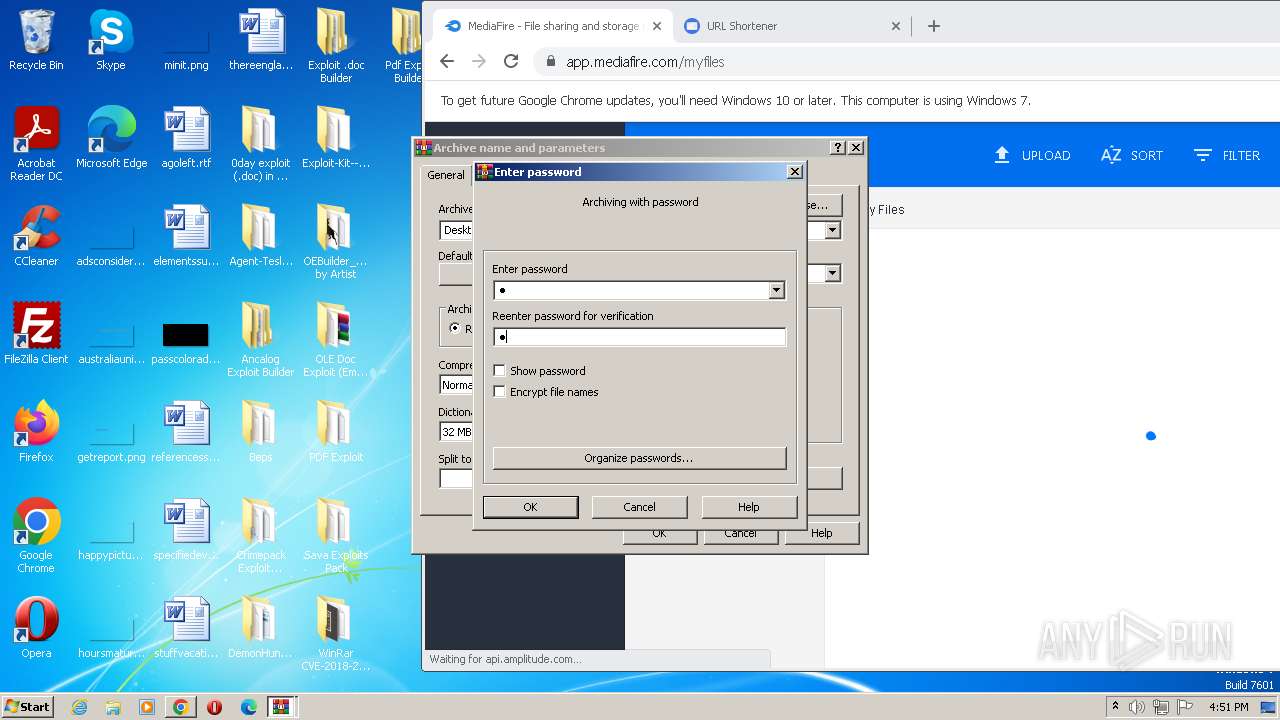Open the CCleaner desktop shortcut
The height and width of the screenshot is (720, 1280).
click(x=36, y=236)
